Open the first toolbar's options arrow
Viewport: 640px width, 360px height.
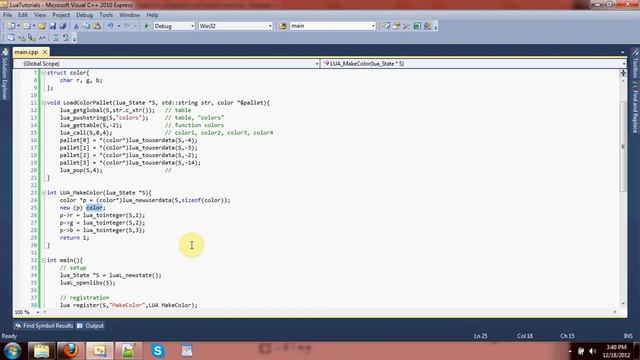[x=436, y=27]
